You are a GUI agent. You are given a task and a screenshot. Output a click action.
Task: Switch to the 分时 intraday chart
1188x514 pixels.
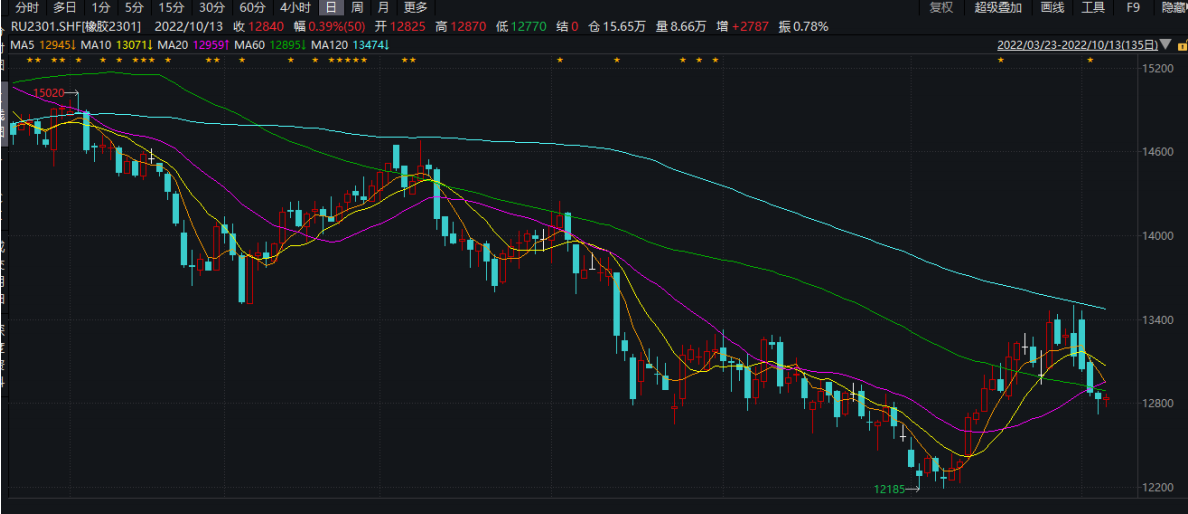pos(27,8)
